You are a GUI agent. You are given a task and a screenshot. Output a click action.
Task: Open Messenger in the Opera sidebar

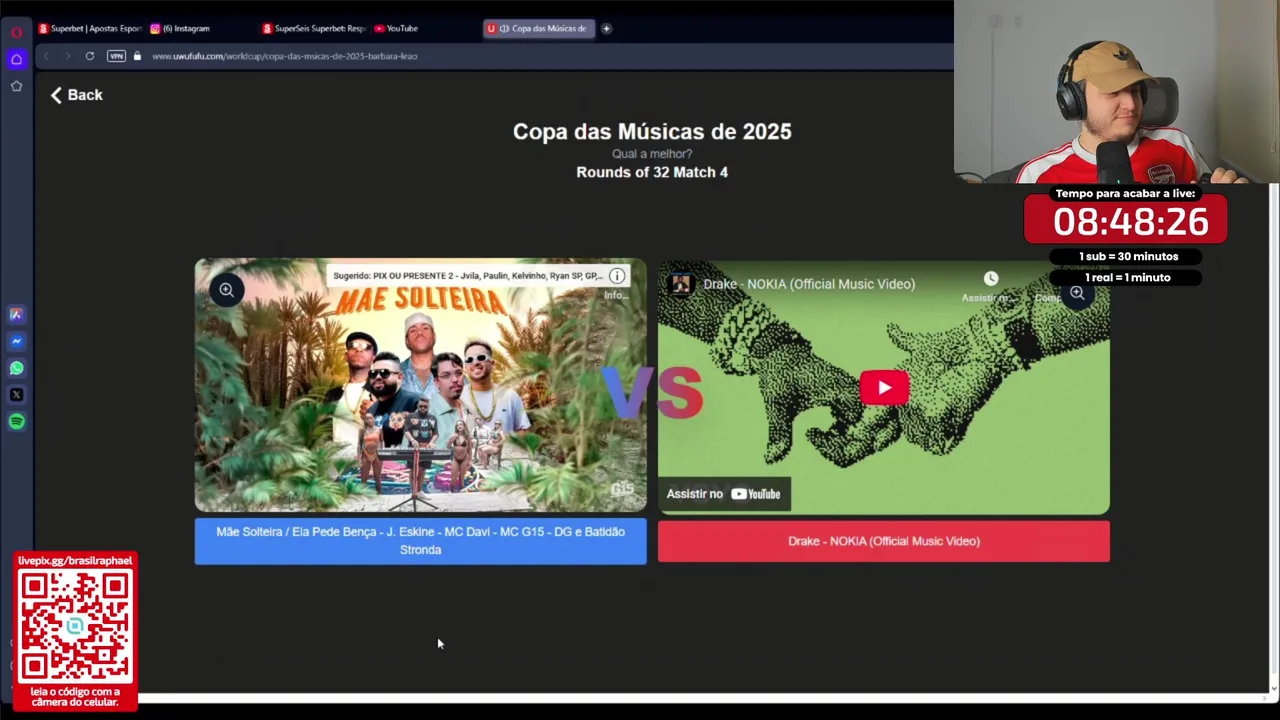[16, 341]
